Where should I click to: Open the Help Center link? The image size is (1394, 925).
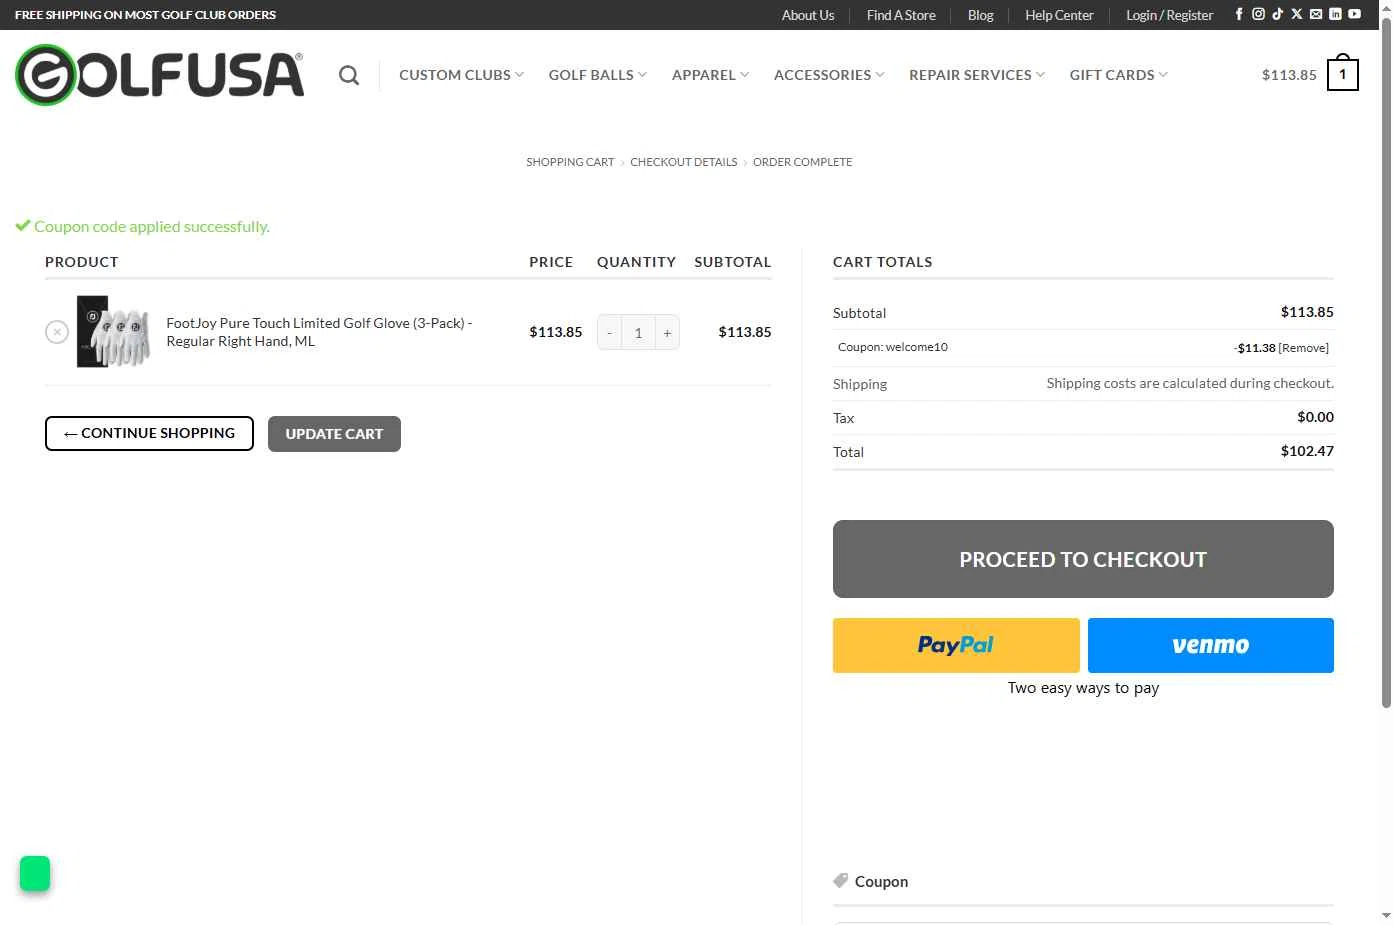[1059, 15]
